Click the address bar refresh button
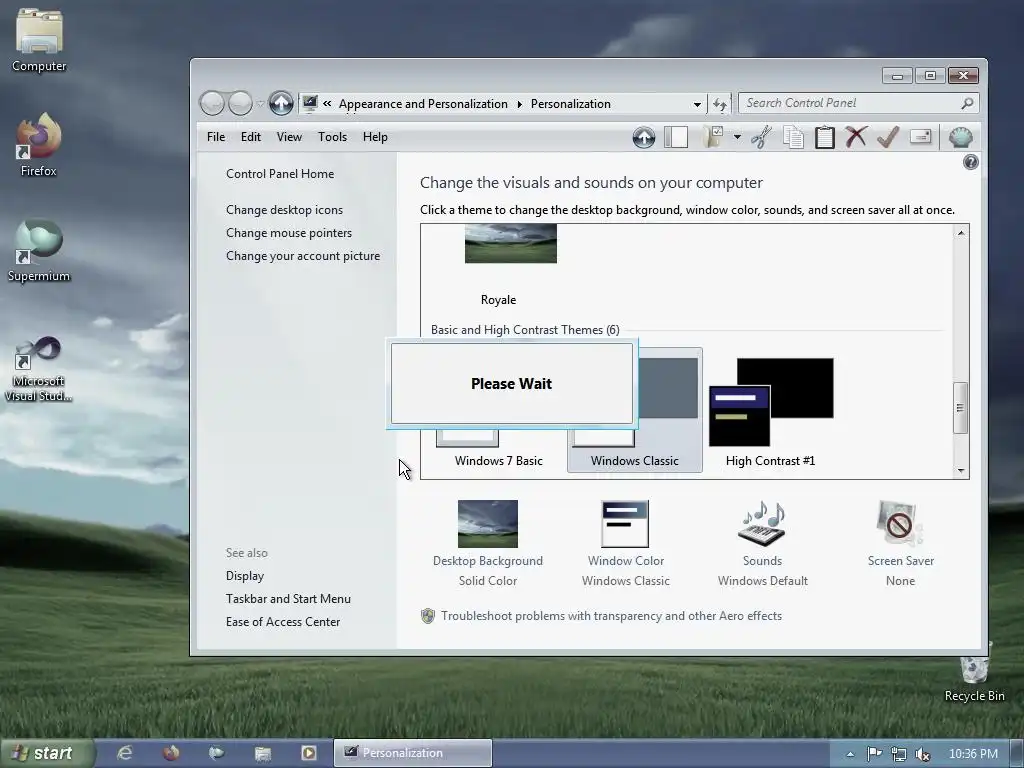The image size is (1024, 768). pos(720,104)
